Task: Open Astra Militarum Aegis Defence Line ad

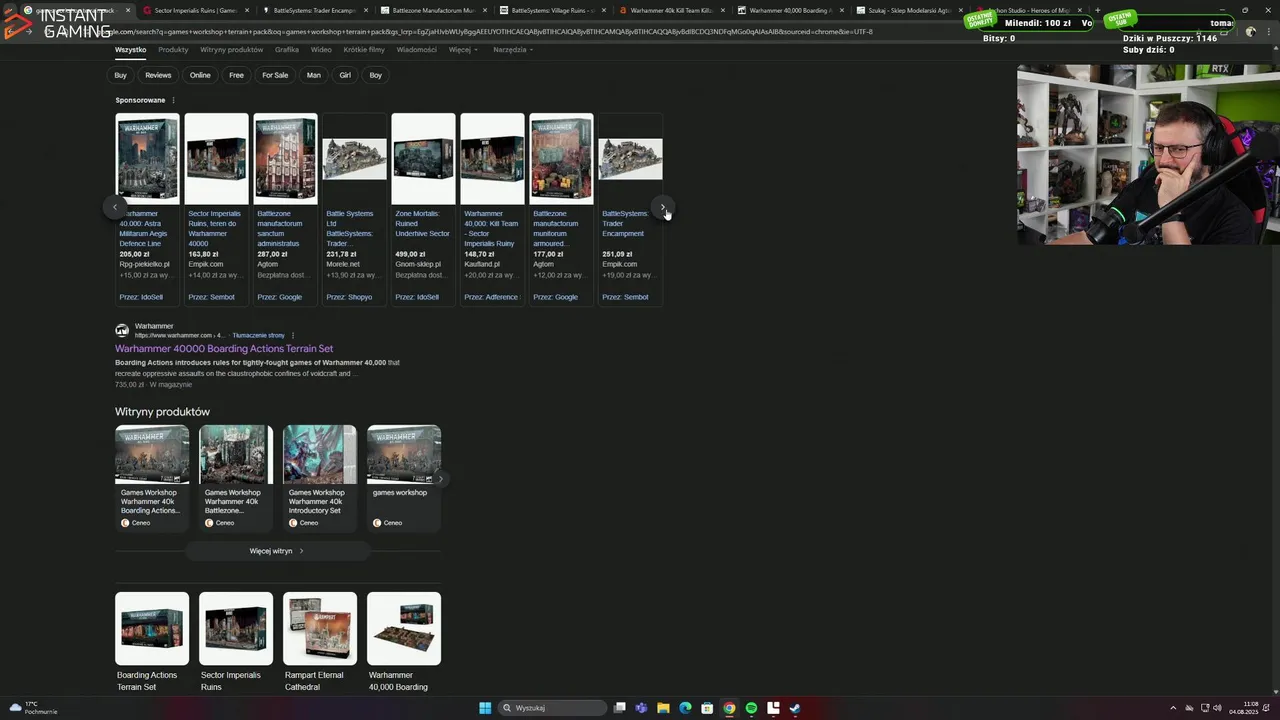Action: pos(147,209)
